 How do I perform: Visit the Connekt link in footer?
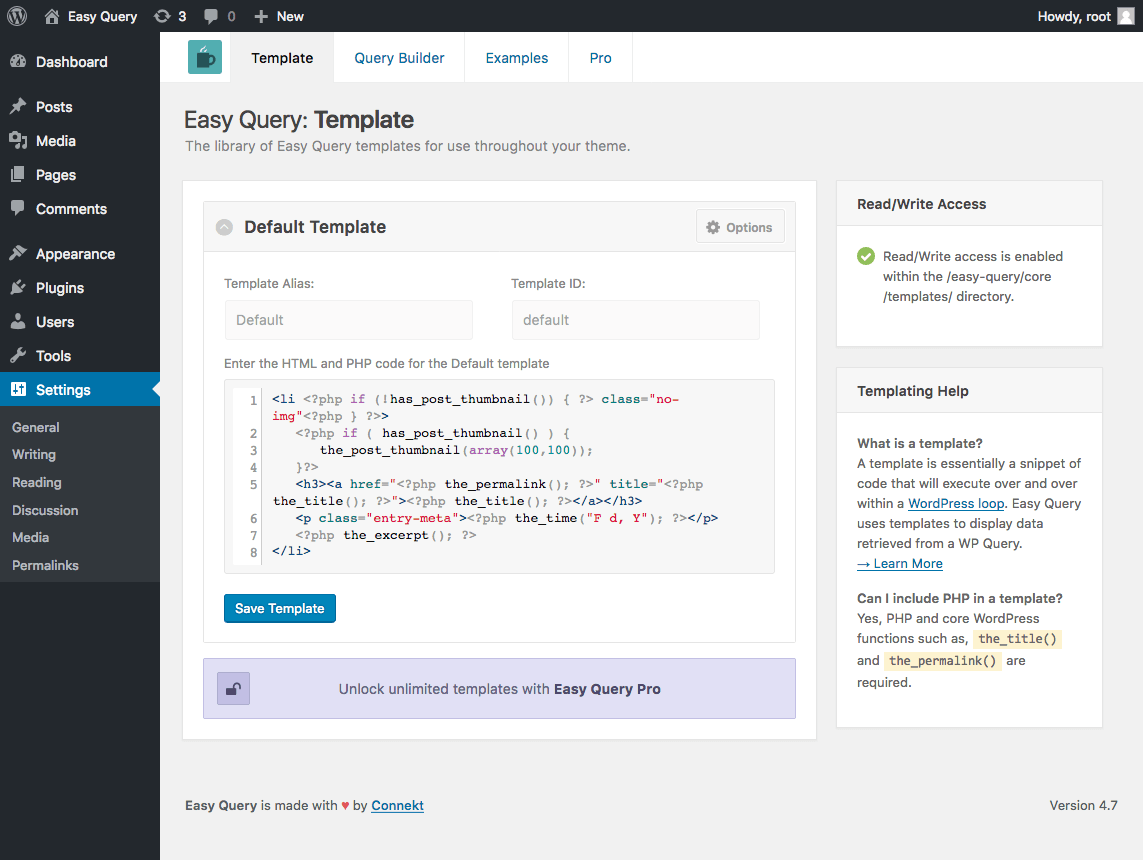pos(397,805)
